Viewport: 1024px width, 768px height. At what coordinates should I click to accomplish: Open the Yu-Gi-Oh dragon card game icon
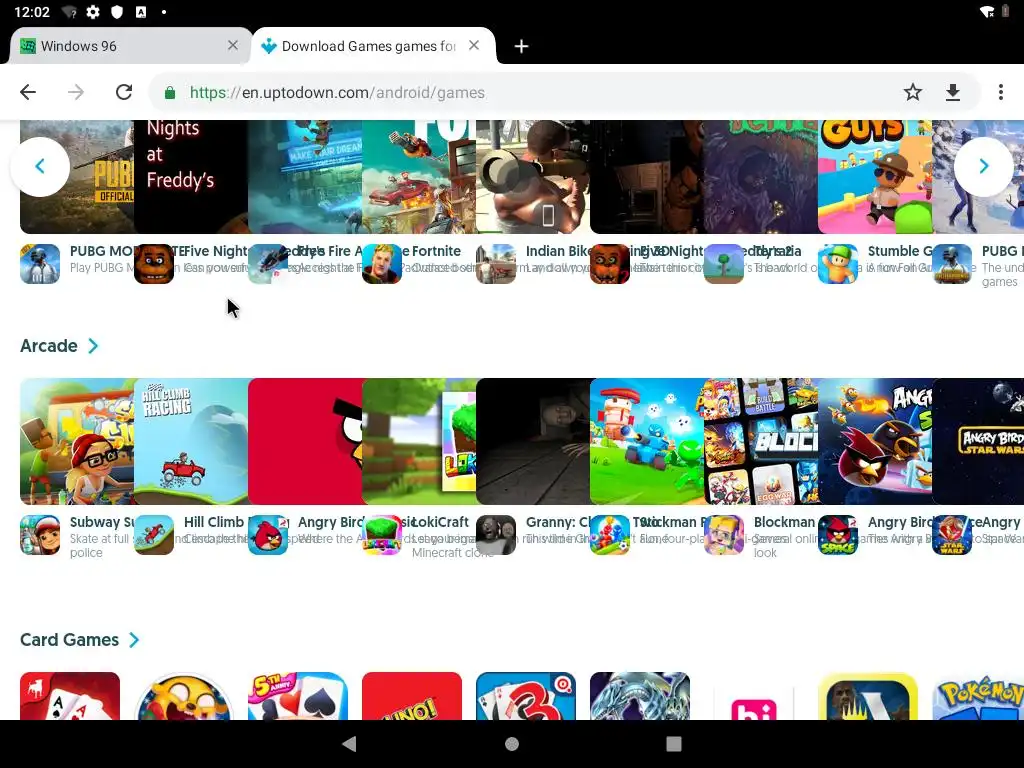click(639, 696)
